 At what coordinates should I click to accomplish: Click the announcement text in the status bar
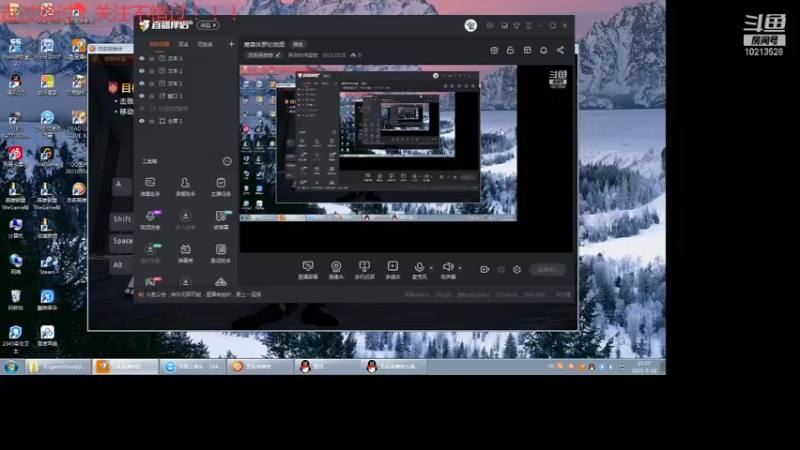(204, 294)
